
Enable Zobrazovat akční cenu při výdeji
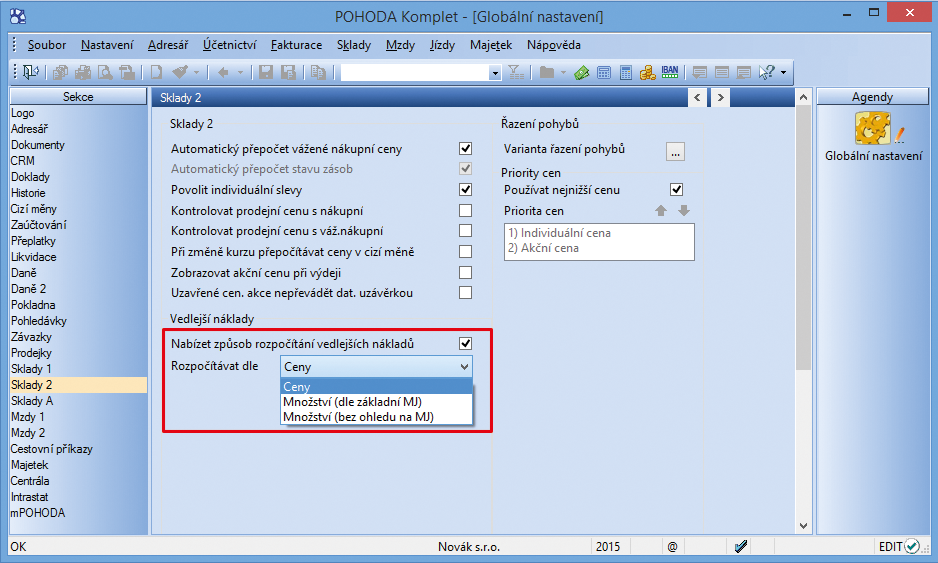click(465, 273)
